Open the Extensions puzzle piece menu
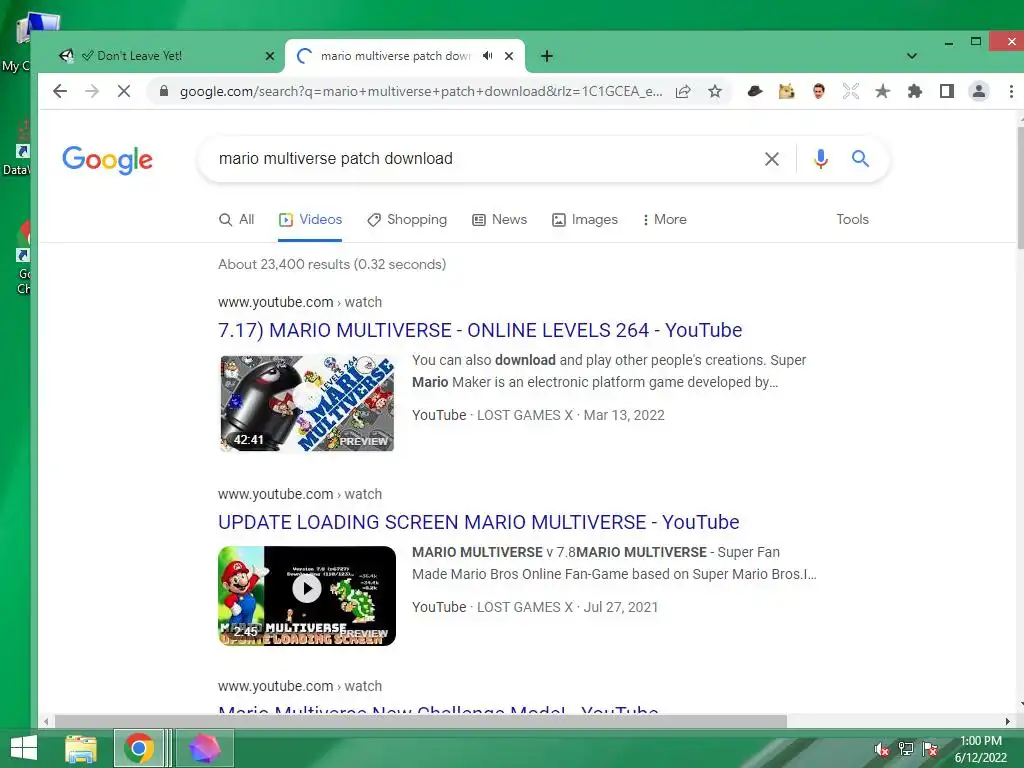This screenshot has width=1024, height=768. (x=915, y=91)
